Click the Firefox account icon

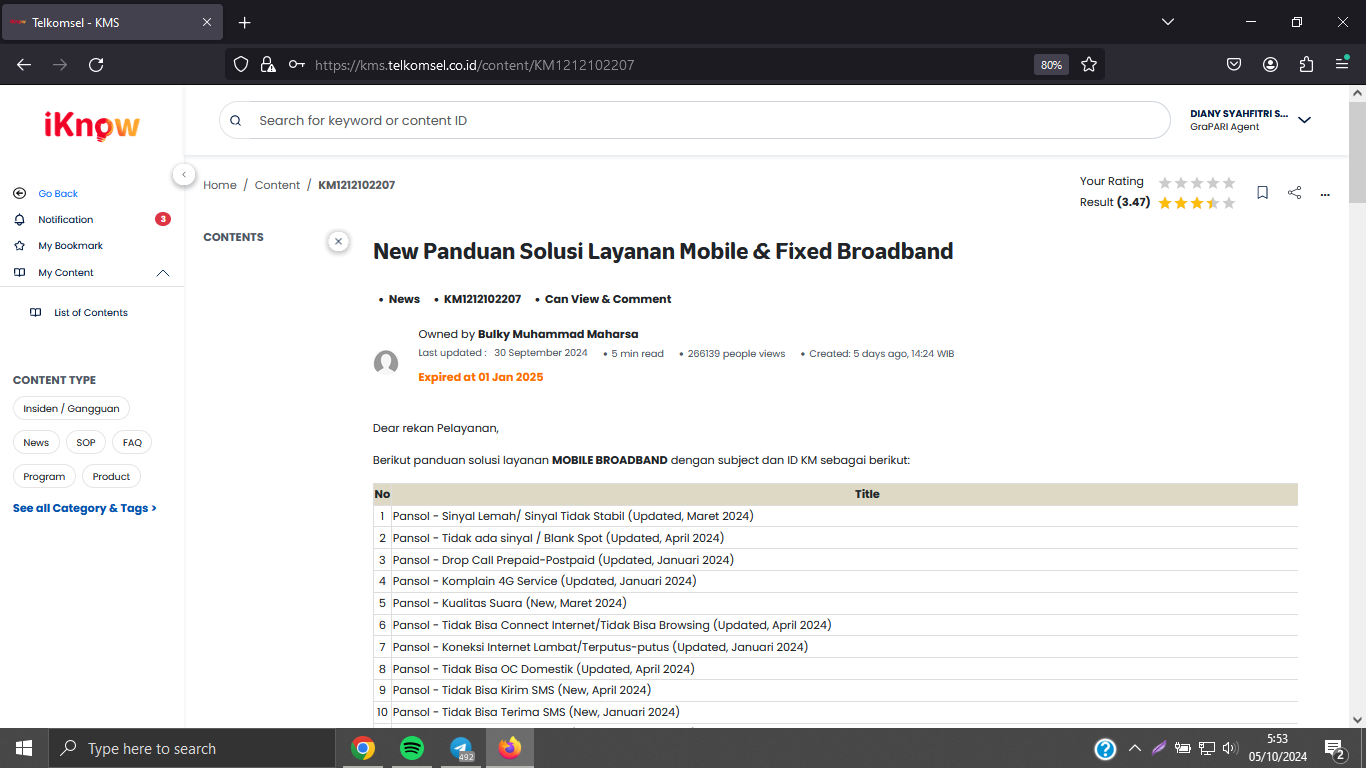click(1270, 65)
